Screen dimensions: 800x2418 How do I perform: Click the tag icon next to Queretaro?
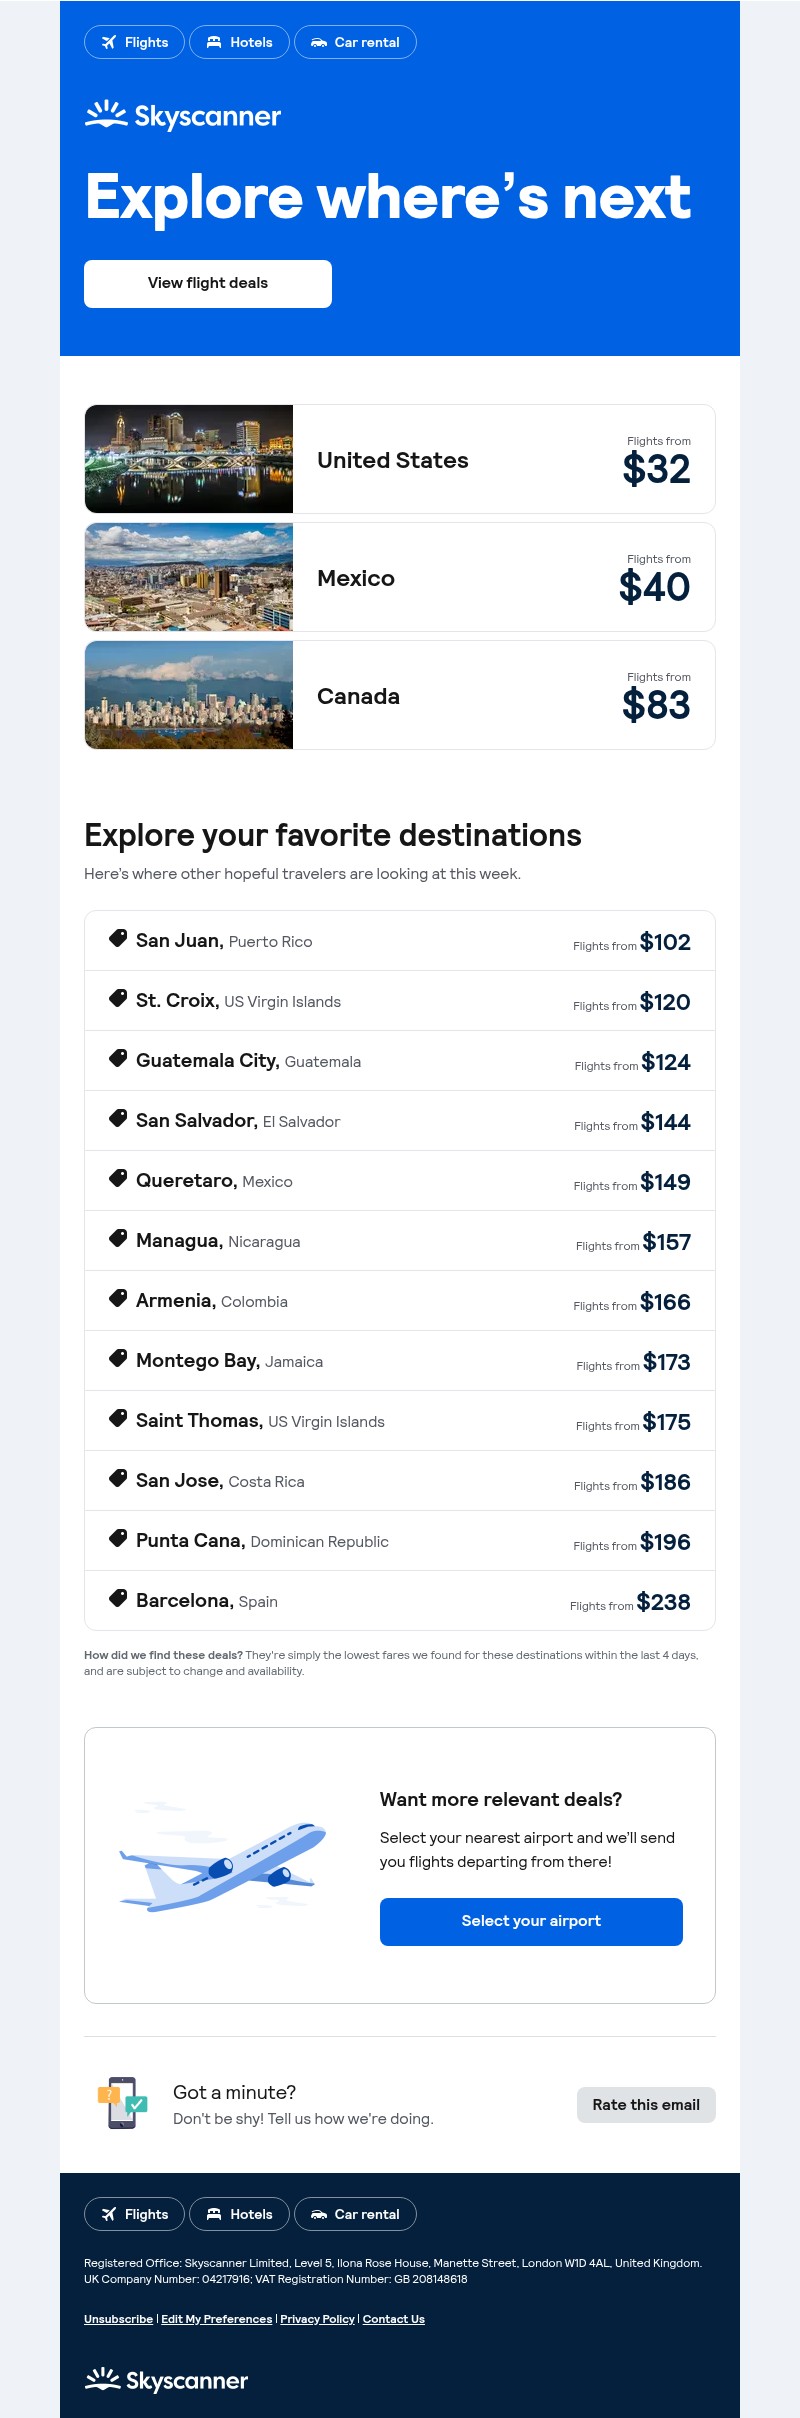point(118,1179)
